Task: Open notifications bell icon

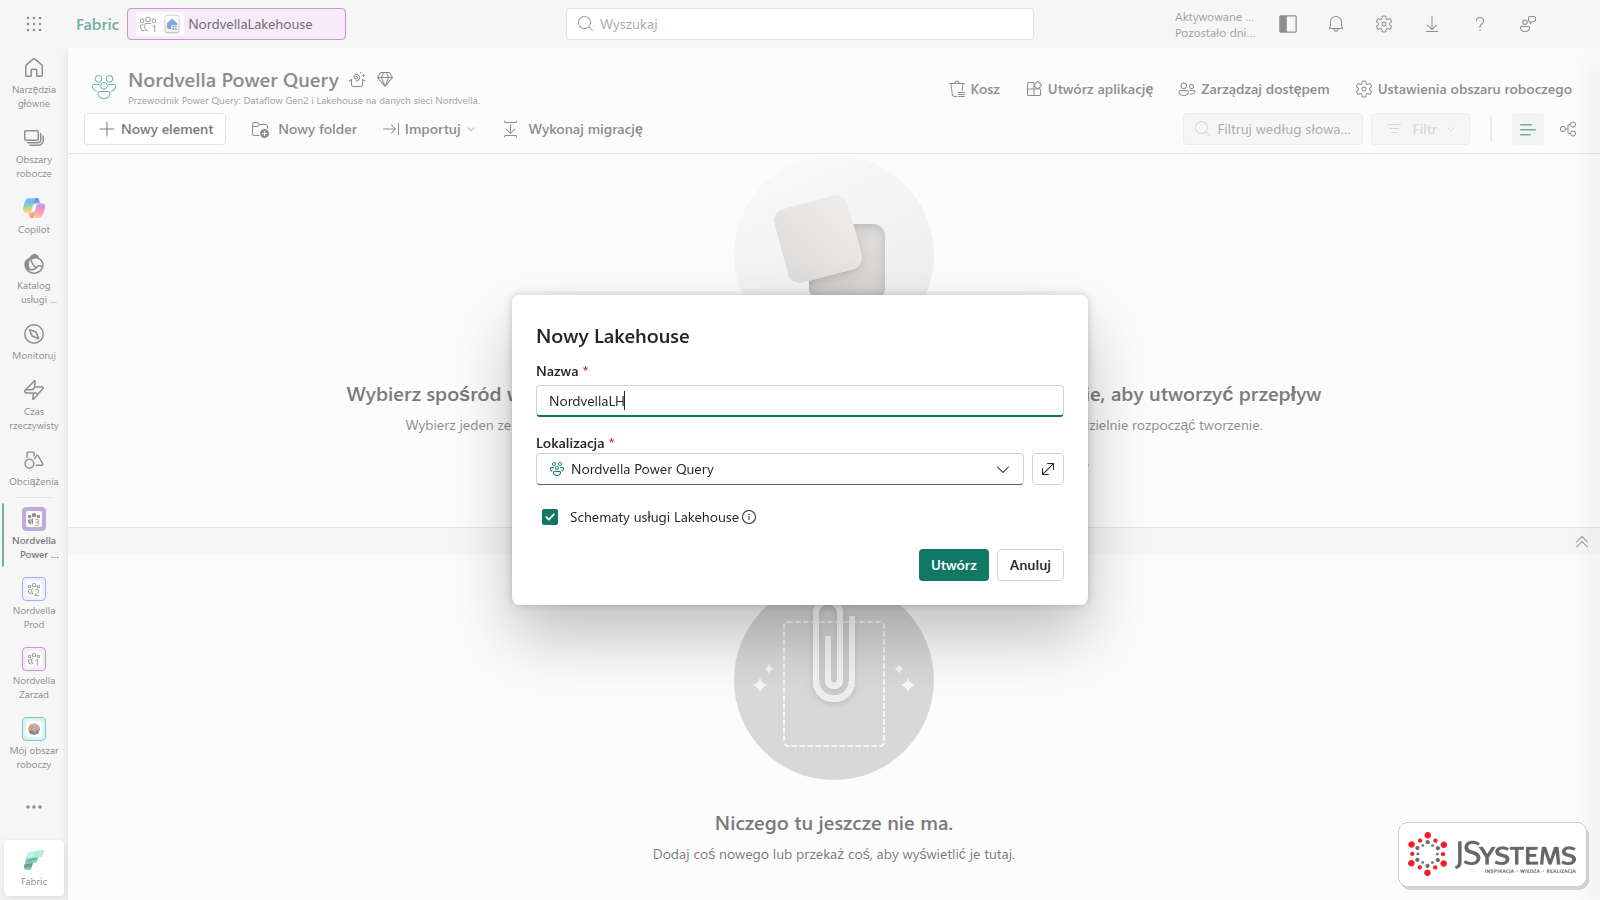Action: (x=1336, y=24)
